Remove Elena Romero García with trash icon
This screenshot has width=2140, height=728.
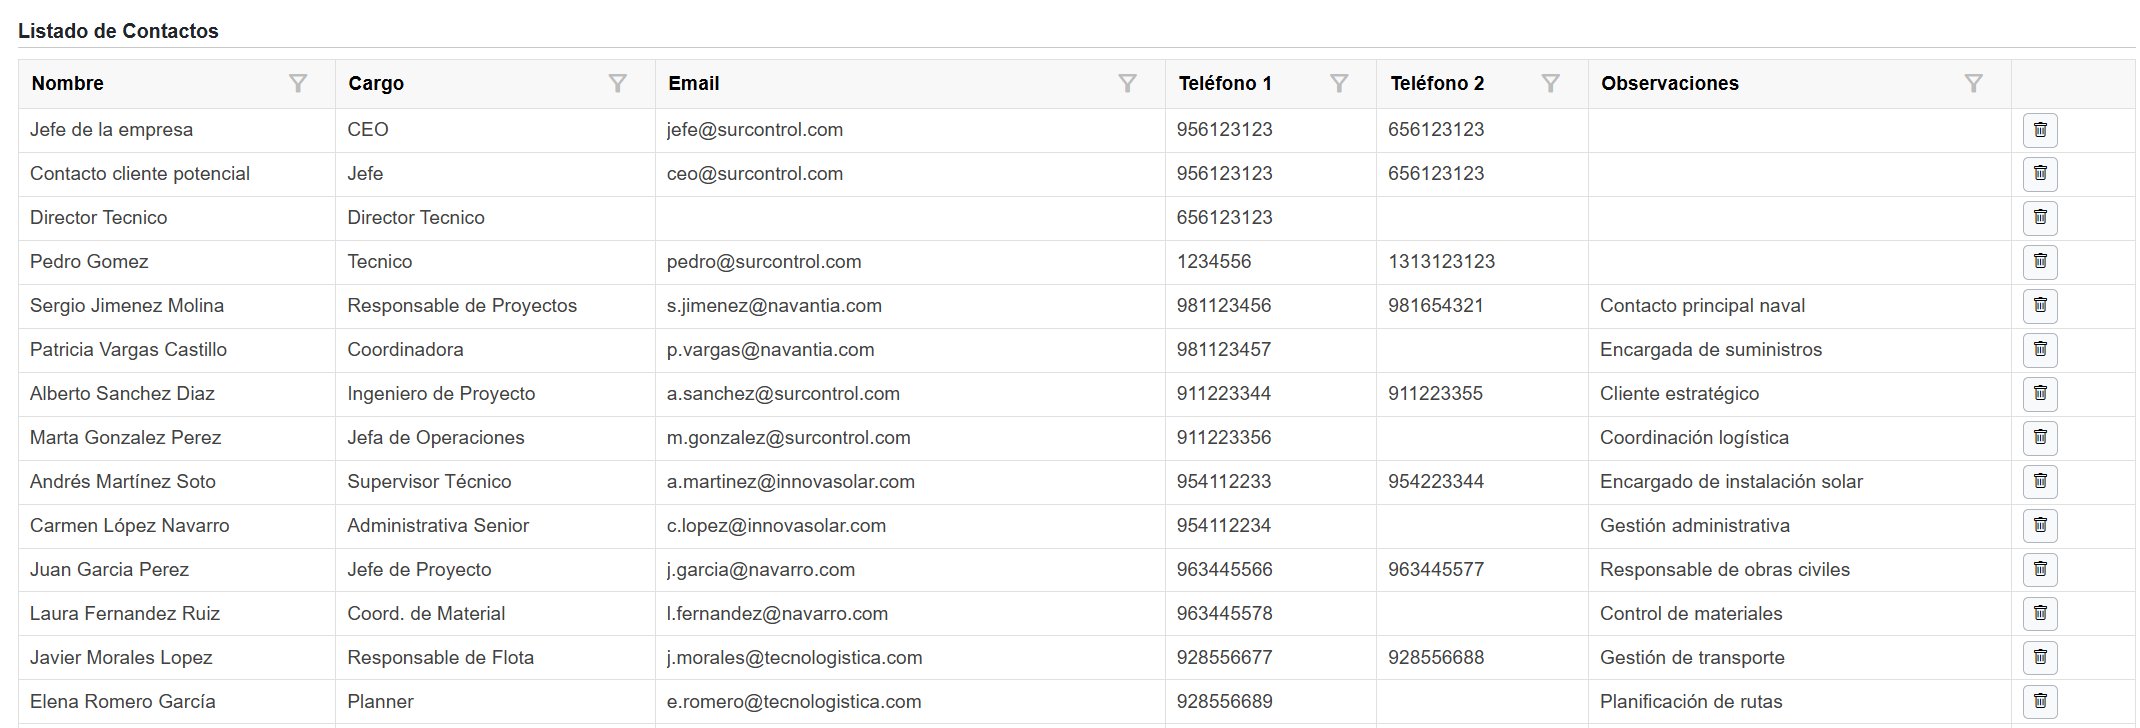[2040, 702]
